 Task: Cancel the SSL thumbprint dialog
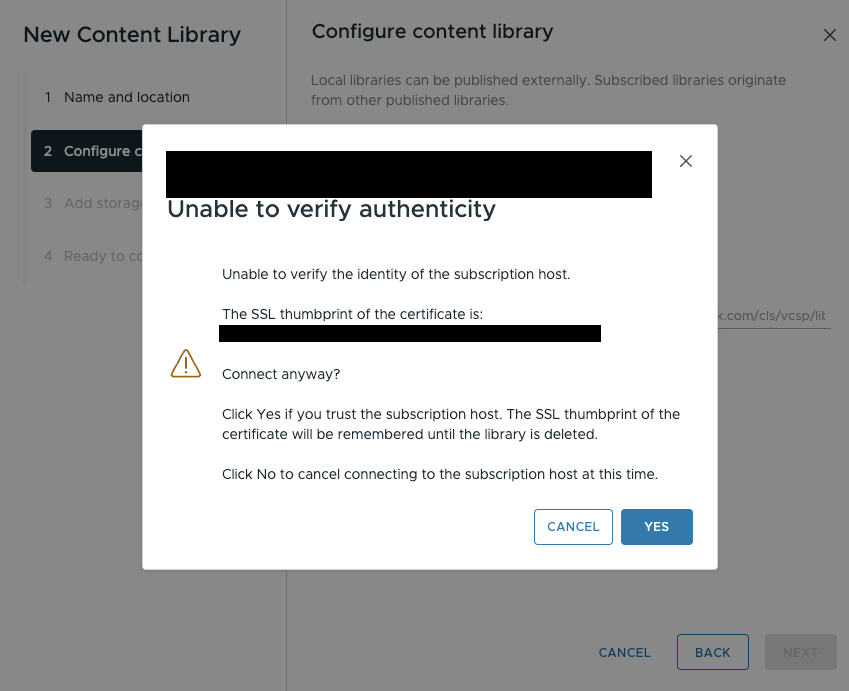click(x=573, y=526)
